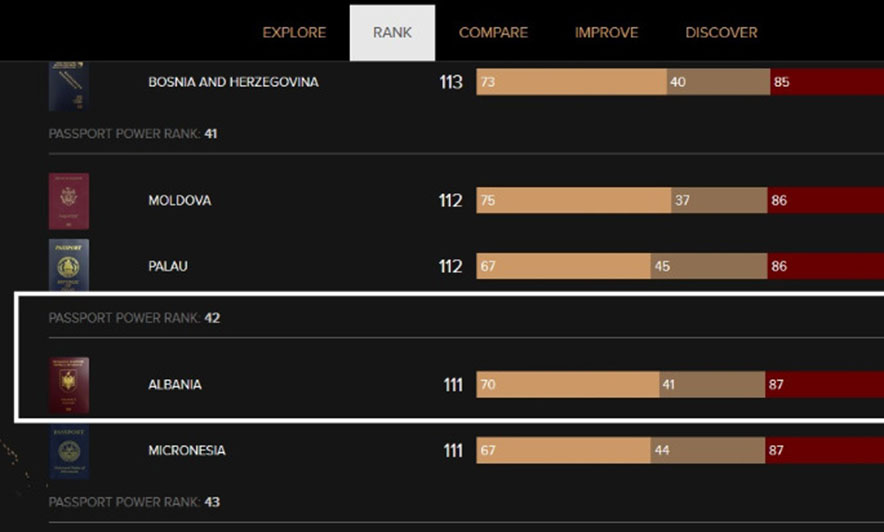Viewport: 884px width, 532px height.
Task: Click the Palau country name
Action: pyautogui.click(x=168, y=267)
